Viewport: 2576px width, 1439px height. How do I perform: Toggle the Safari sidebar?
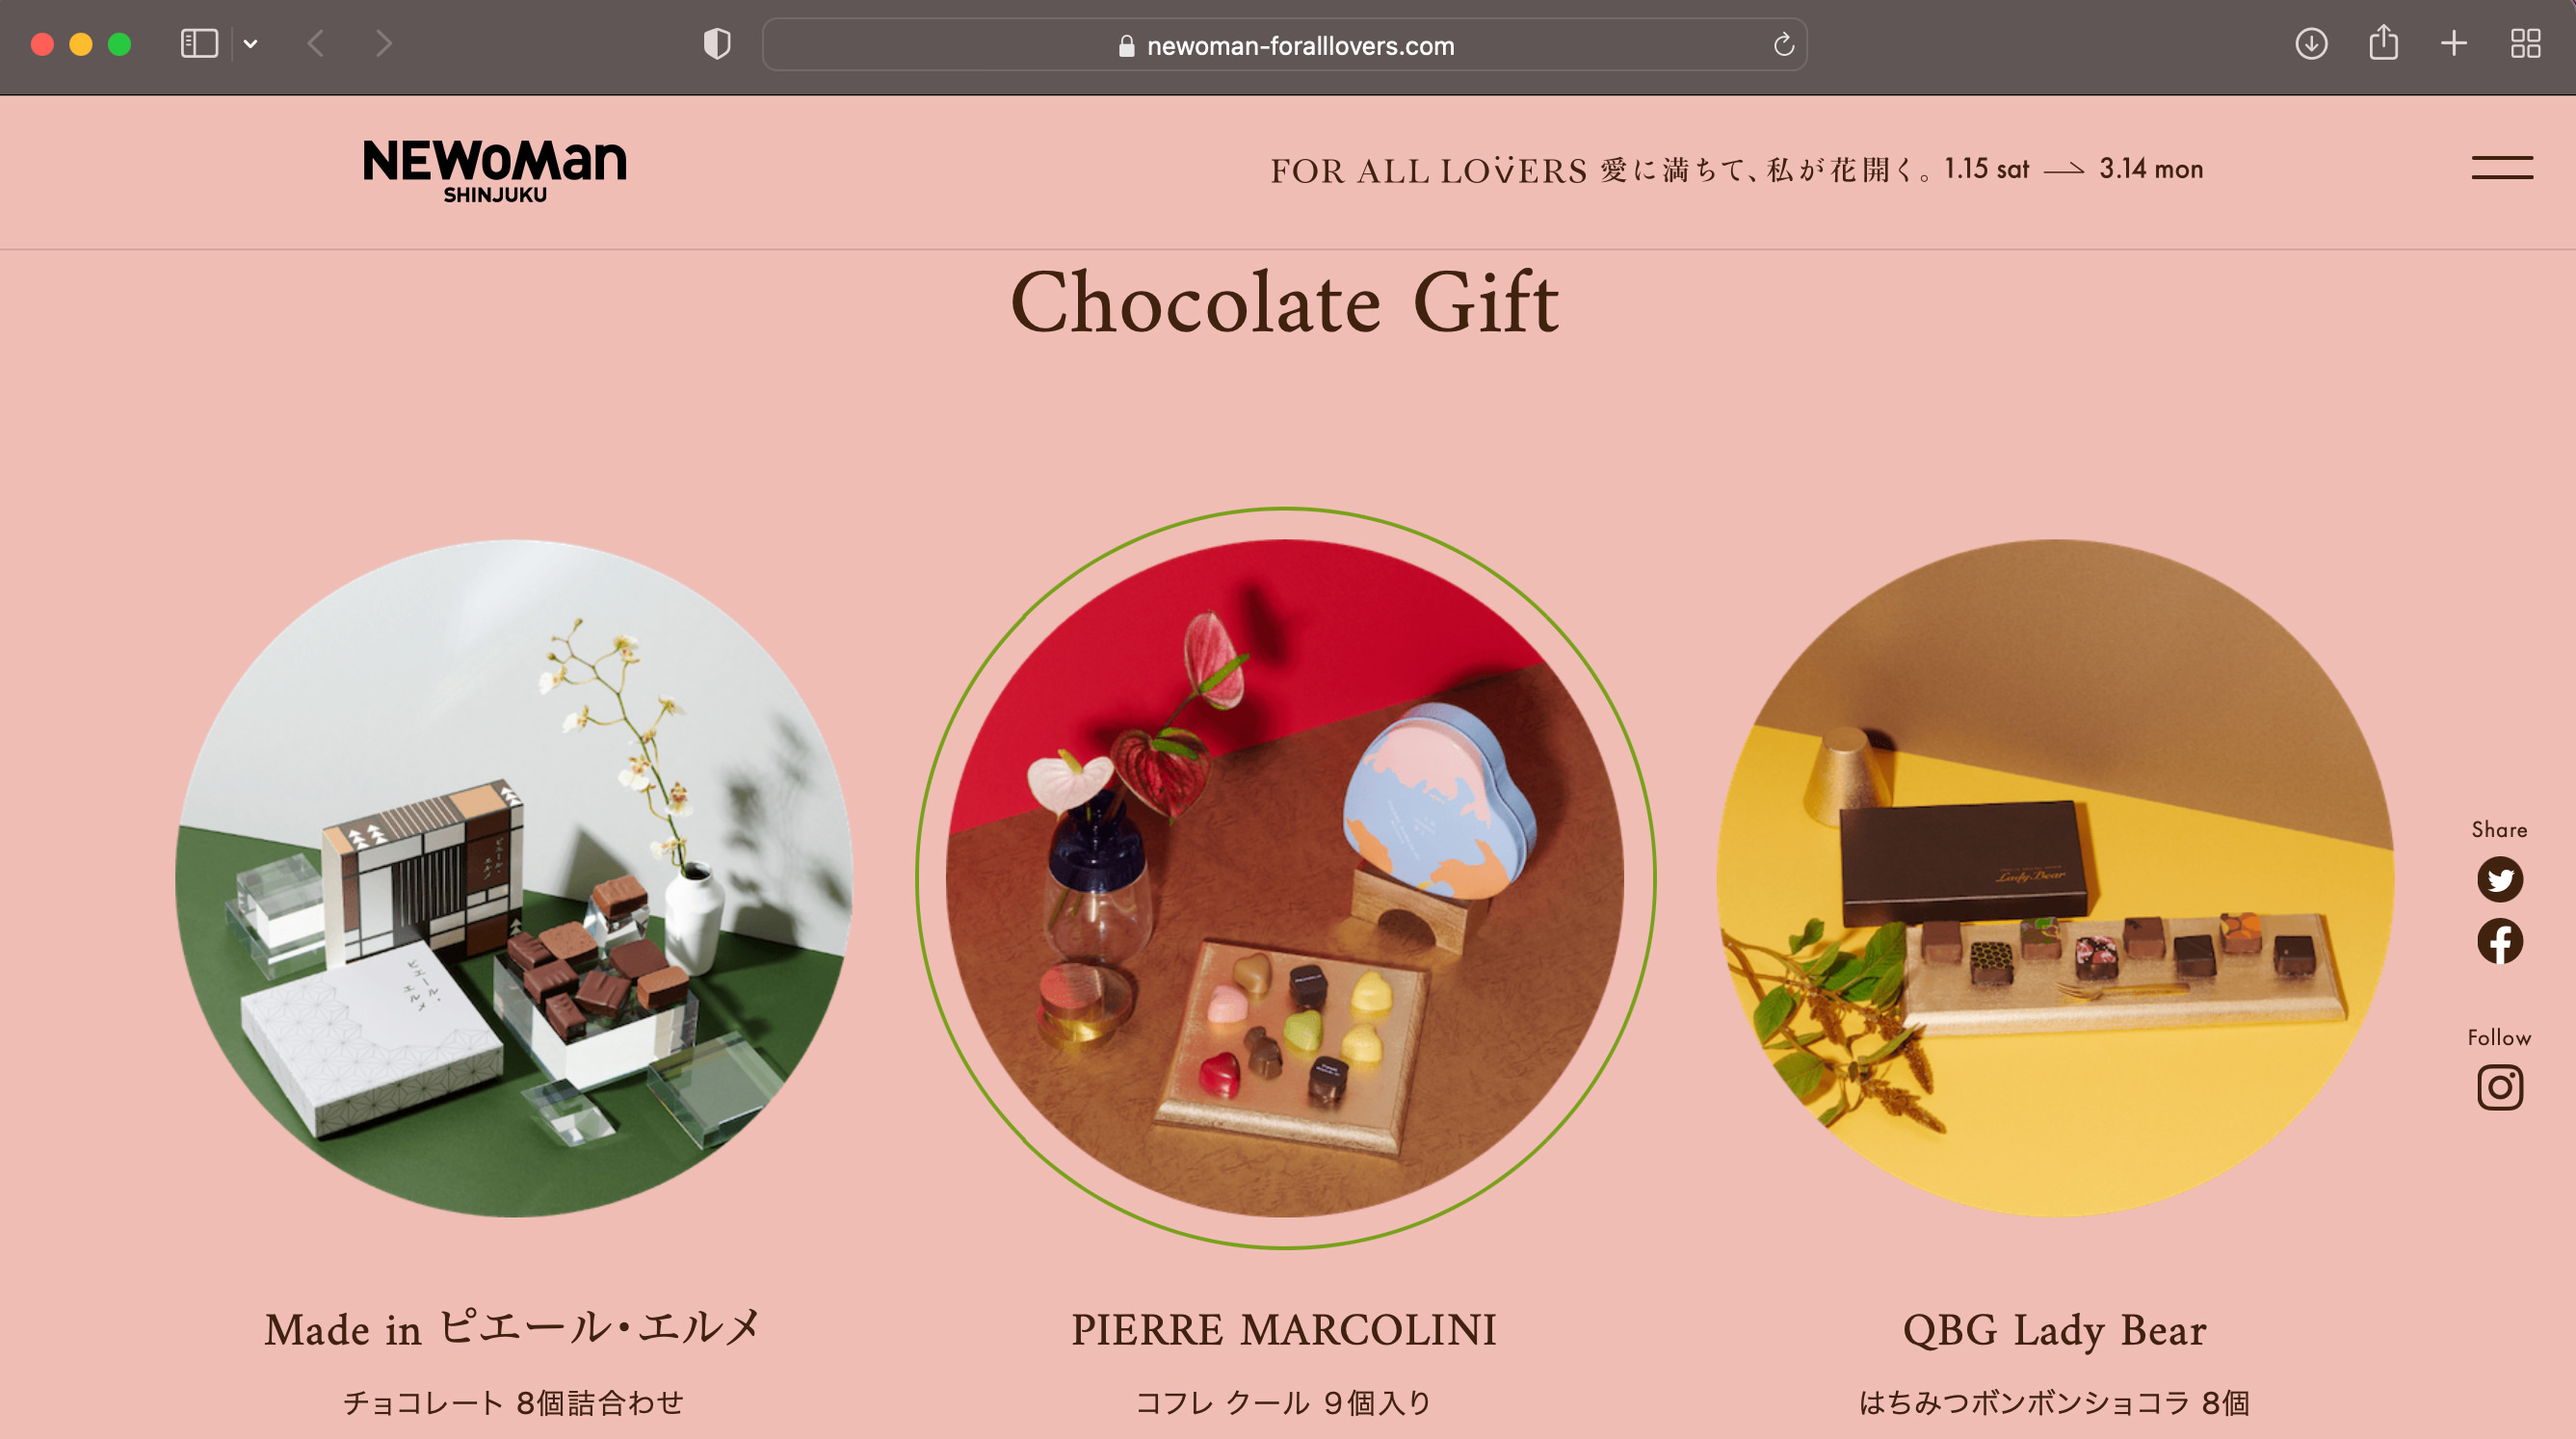point(199,44)
